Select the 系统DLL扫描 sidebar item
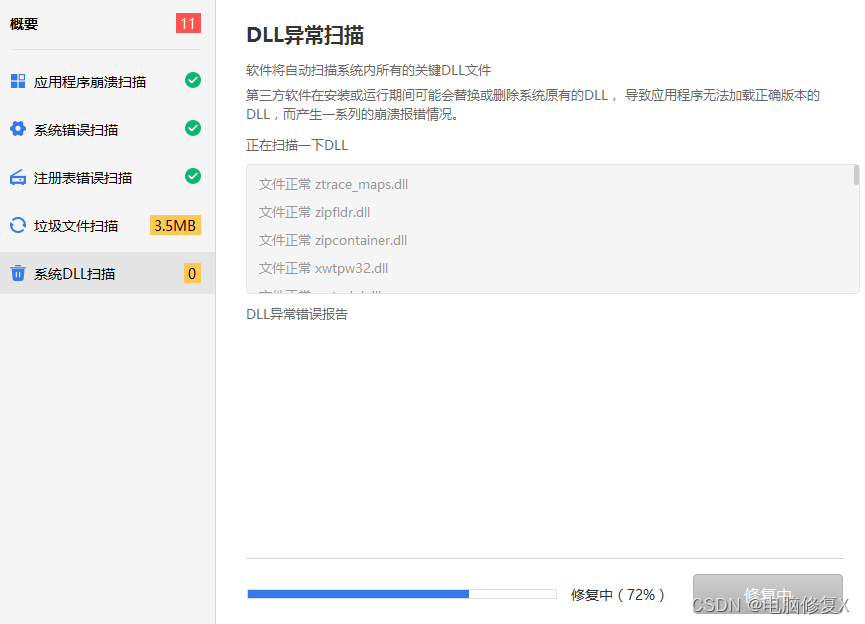865x624 pixels. tap(108, 273)
